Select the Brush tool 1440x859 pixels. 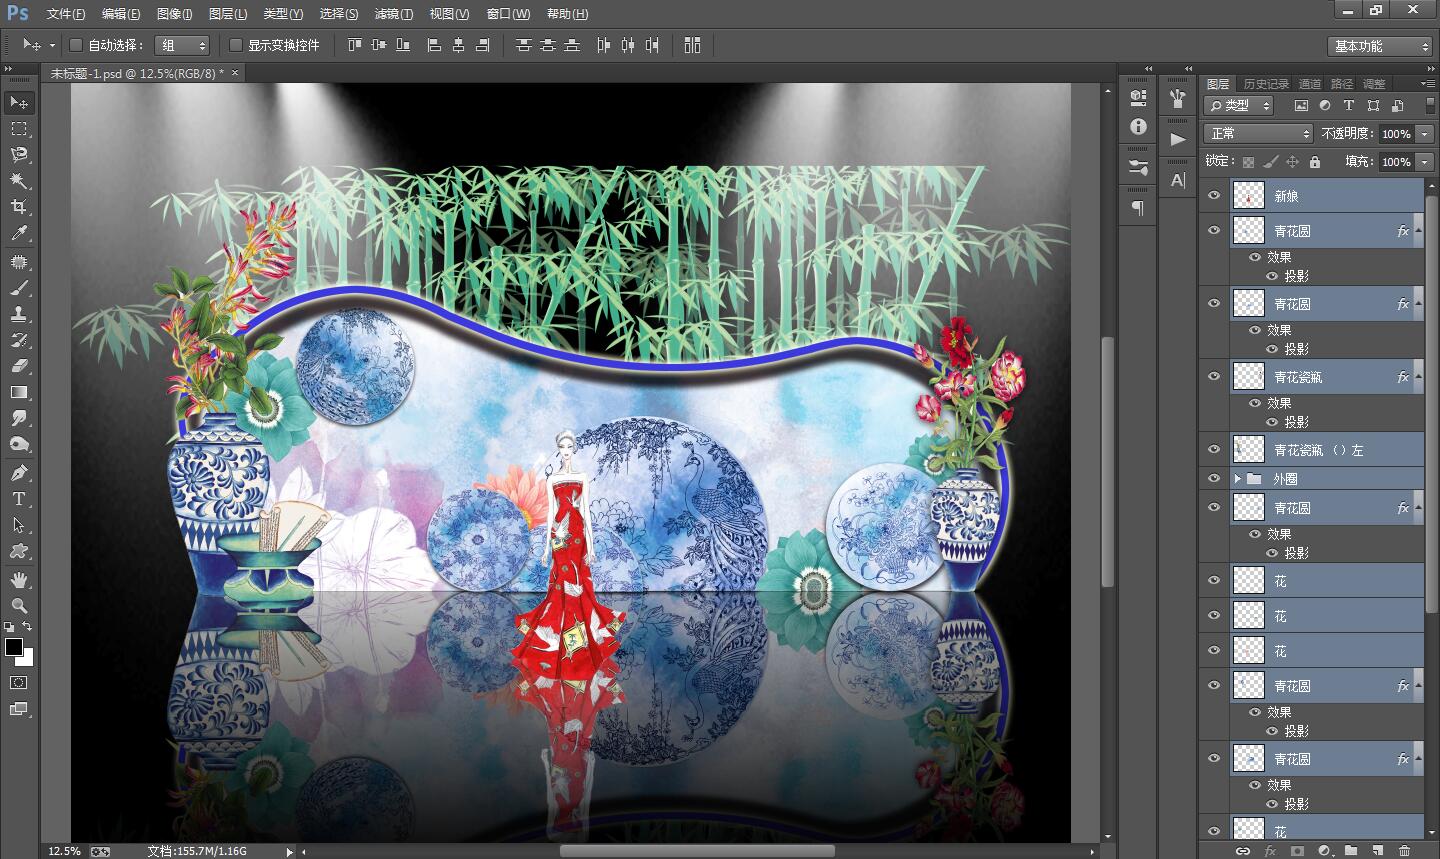tap(18, 288)
